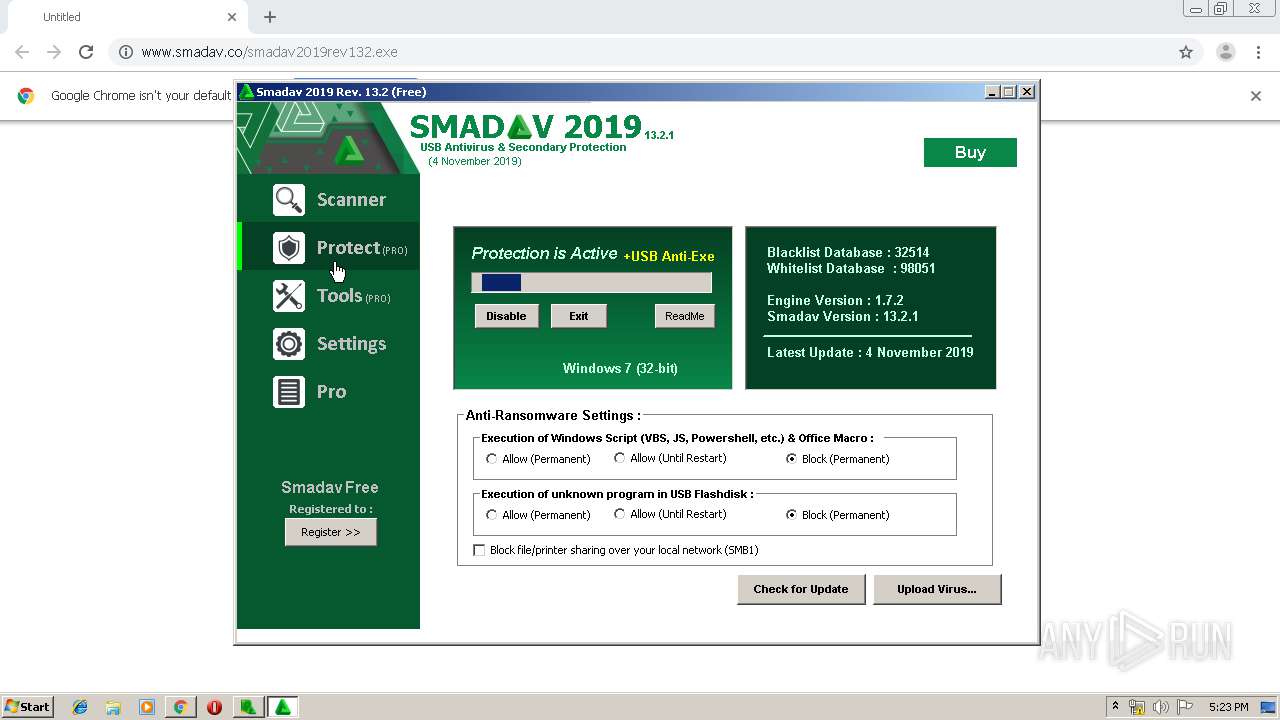1280x720 pixels.
Task: Click the Chrome address bar URL
Action: [269, 52]
